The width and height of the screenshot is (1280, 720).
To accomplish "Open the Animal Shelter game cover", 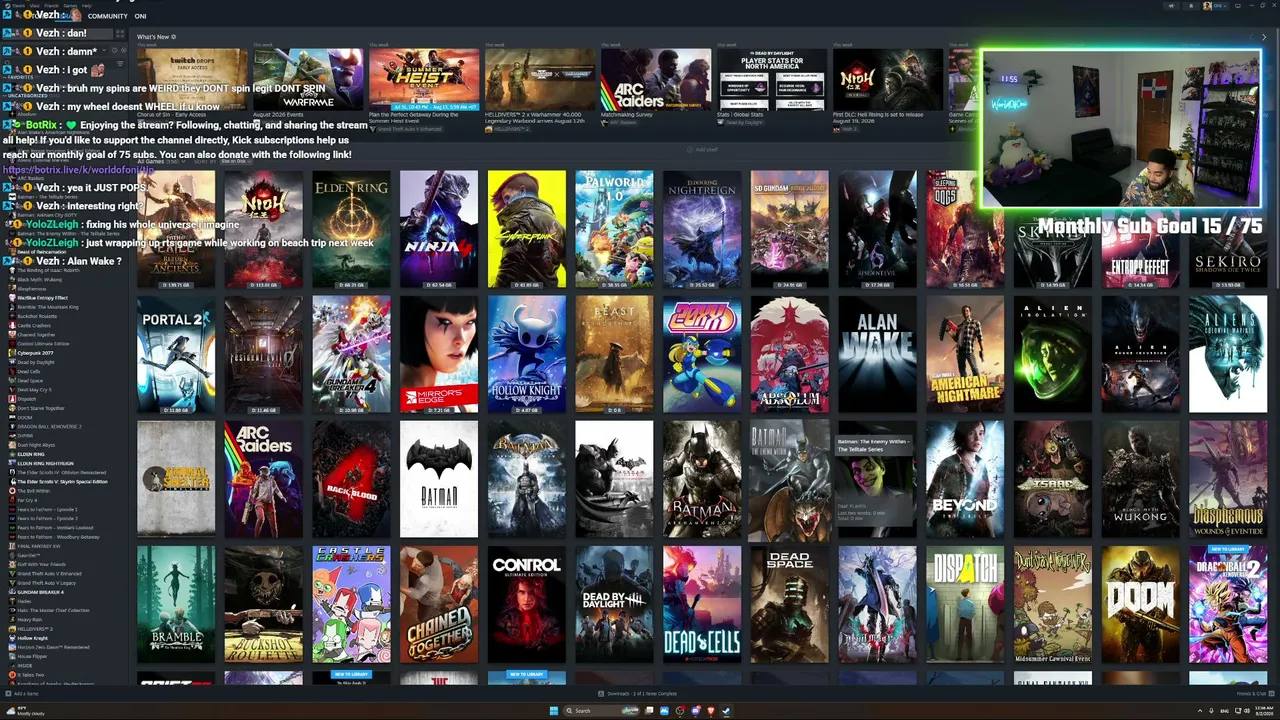I will click(x=176, y=479).
